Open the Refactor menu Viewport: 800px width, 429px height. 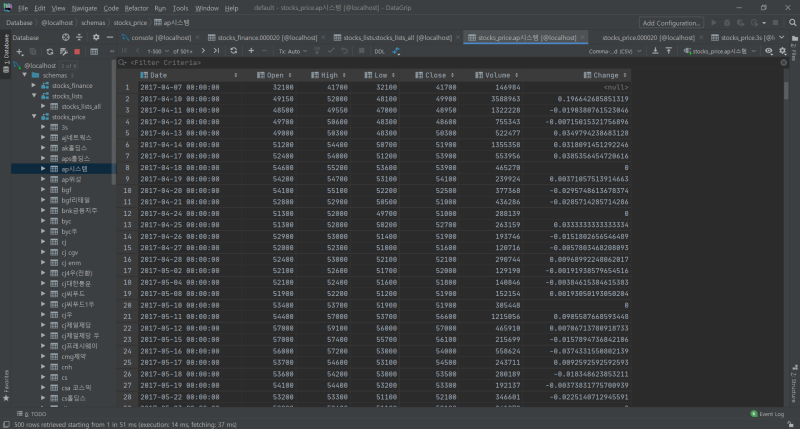point(136,8)
